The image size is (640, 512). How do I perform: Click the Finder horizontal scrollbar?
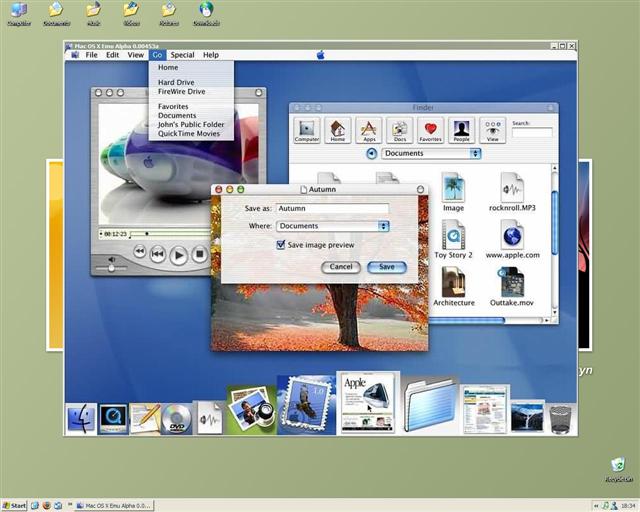467,321
